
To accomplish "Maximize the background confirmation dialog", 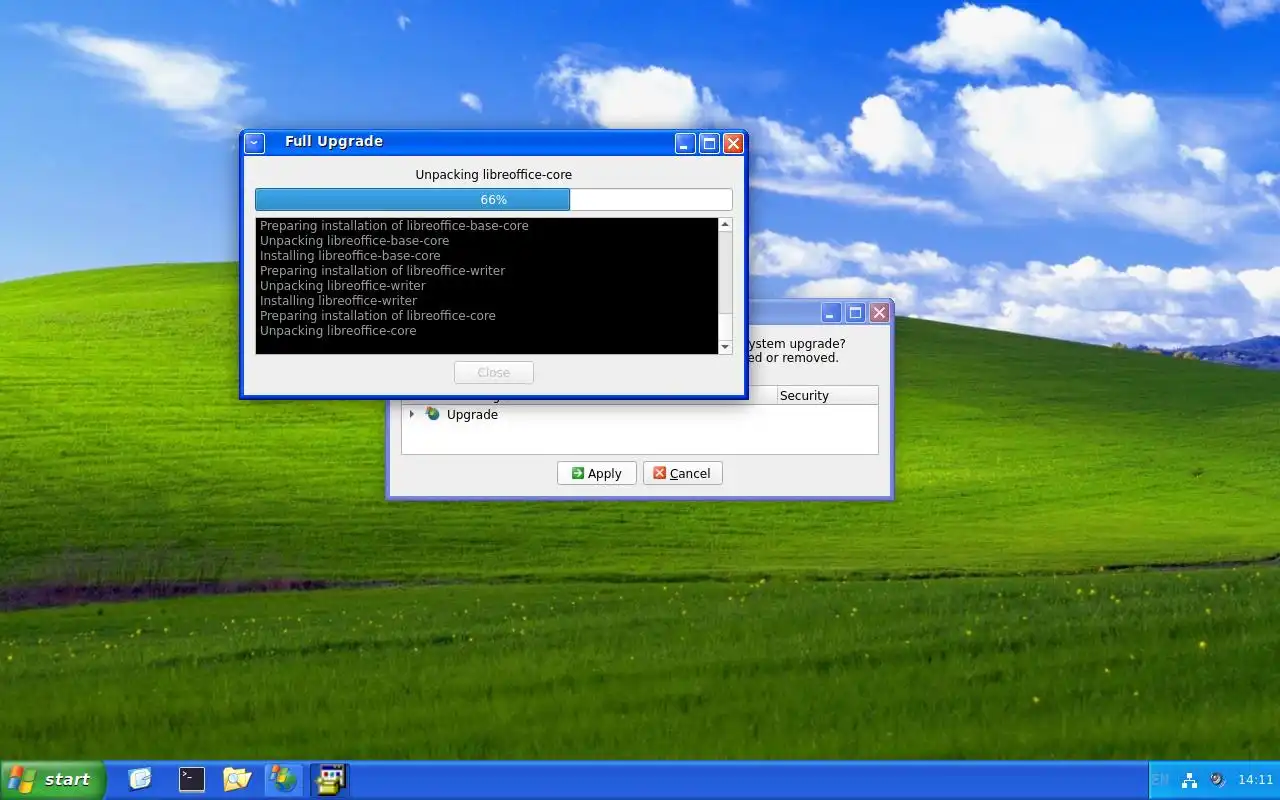I will coord(855,313).
